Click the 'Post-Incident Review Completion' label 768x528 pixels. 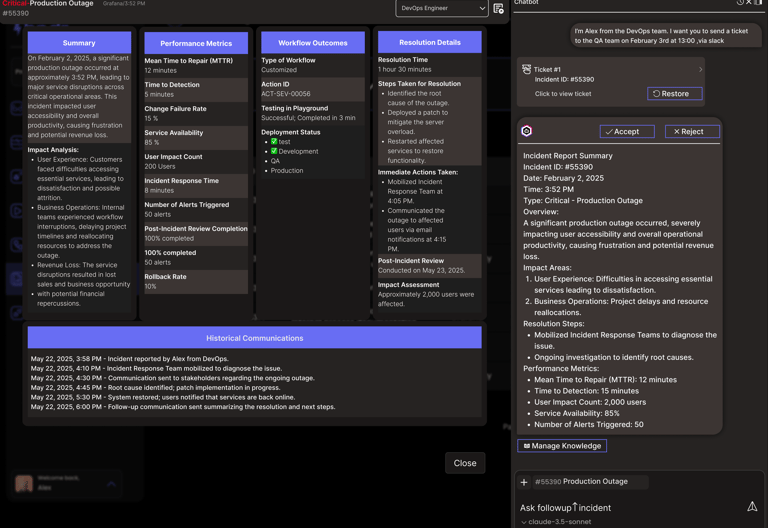[196, 229]
